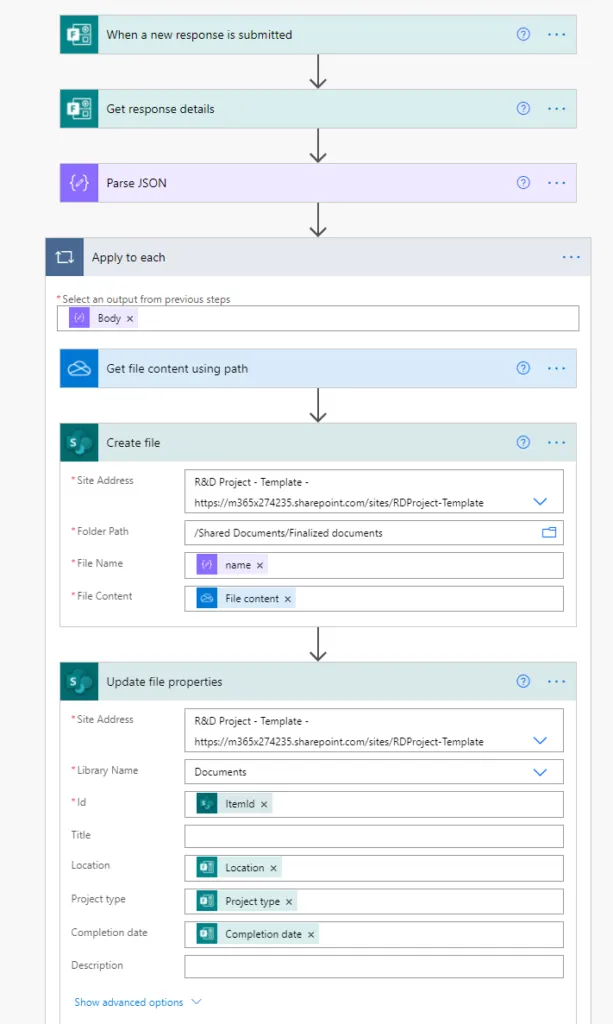Open more options for Get file content step
This screenshot has height=1024, width=613.
point(557,368)
